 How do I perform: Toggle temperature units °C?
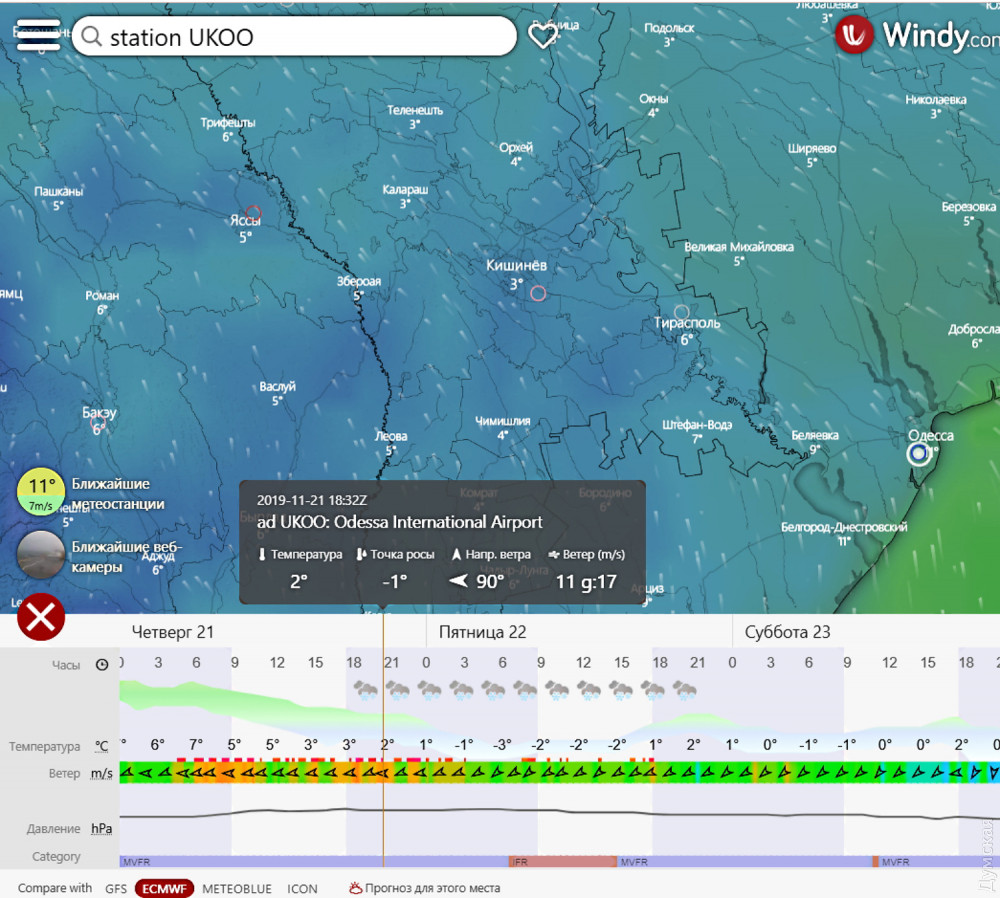(101, 746)
